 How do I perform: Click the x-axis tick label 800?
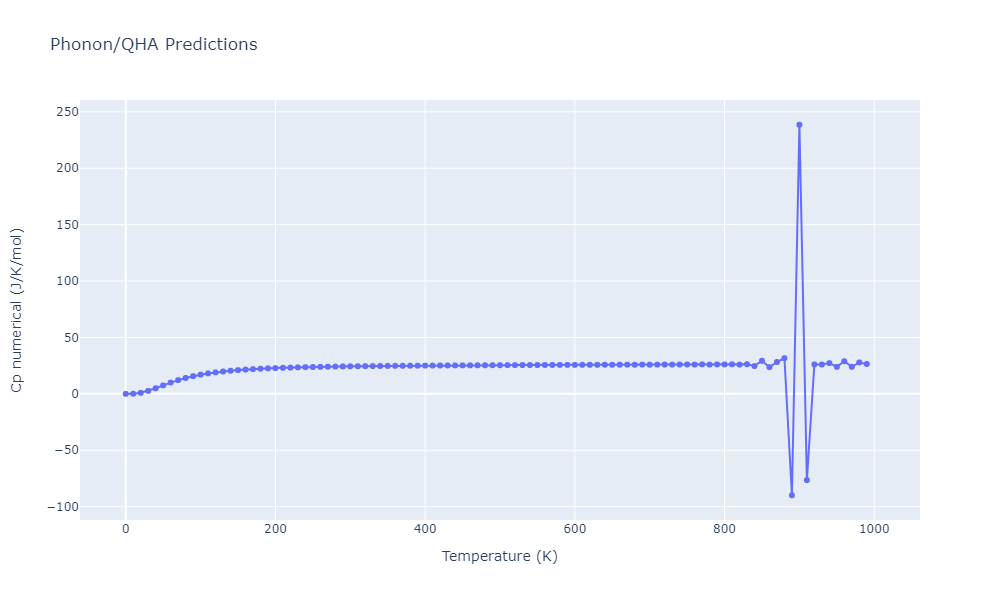[724, 529]
